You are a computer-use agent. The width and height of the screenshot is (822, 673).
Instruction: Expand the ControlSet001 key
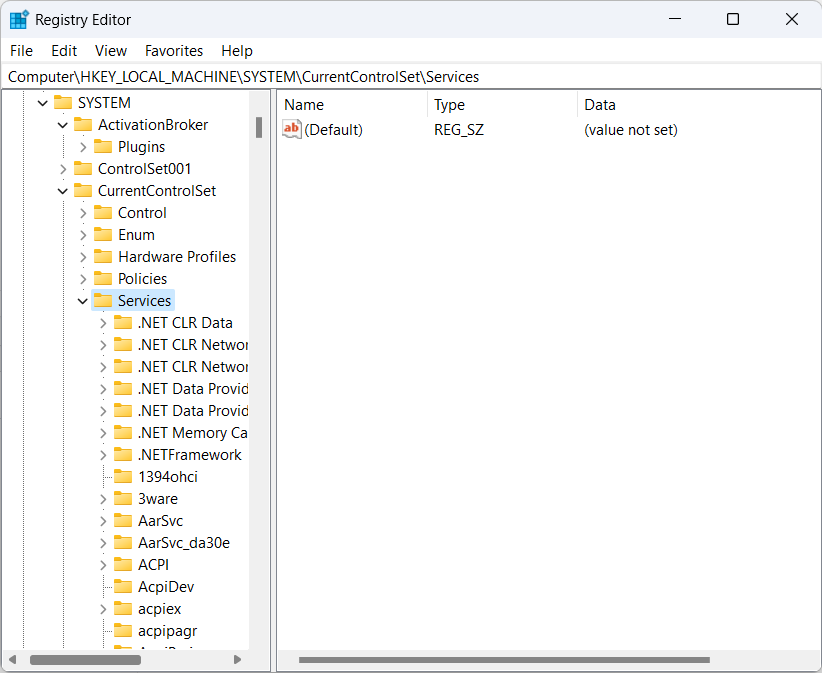63,169
